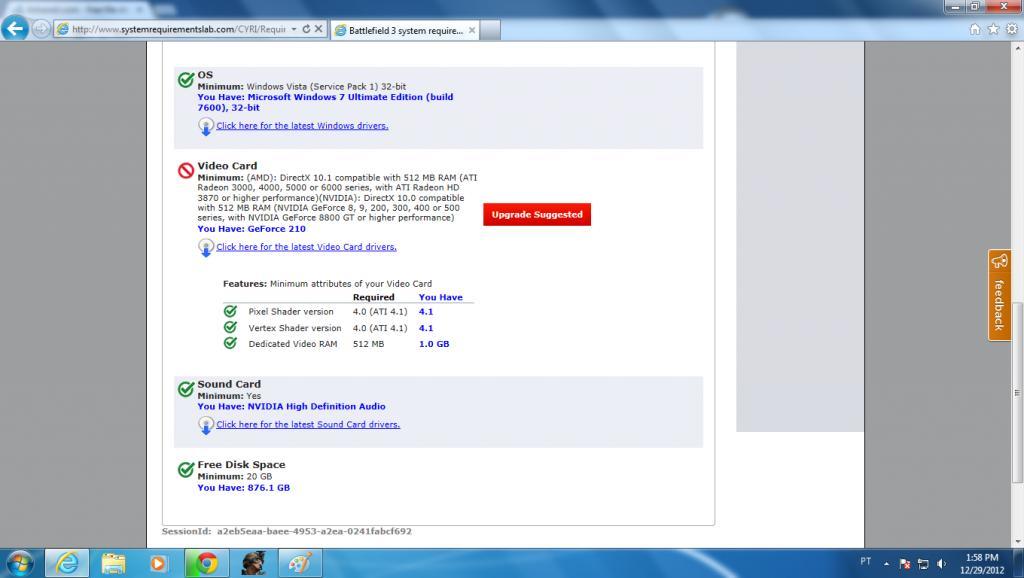Open the latest Sound Card drivers link
This screenshot has height=578, width=1024.
click(x=308, y=425)
